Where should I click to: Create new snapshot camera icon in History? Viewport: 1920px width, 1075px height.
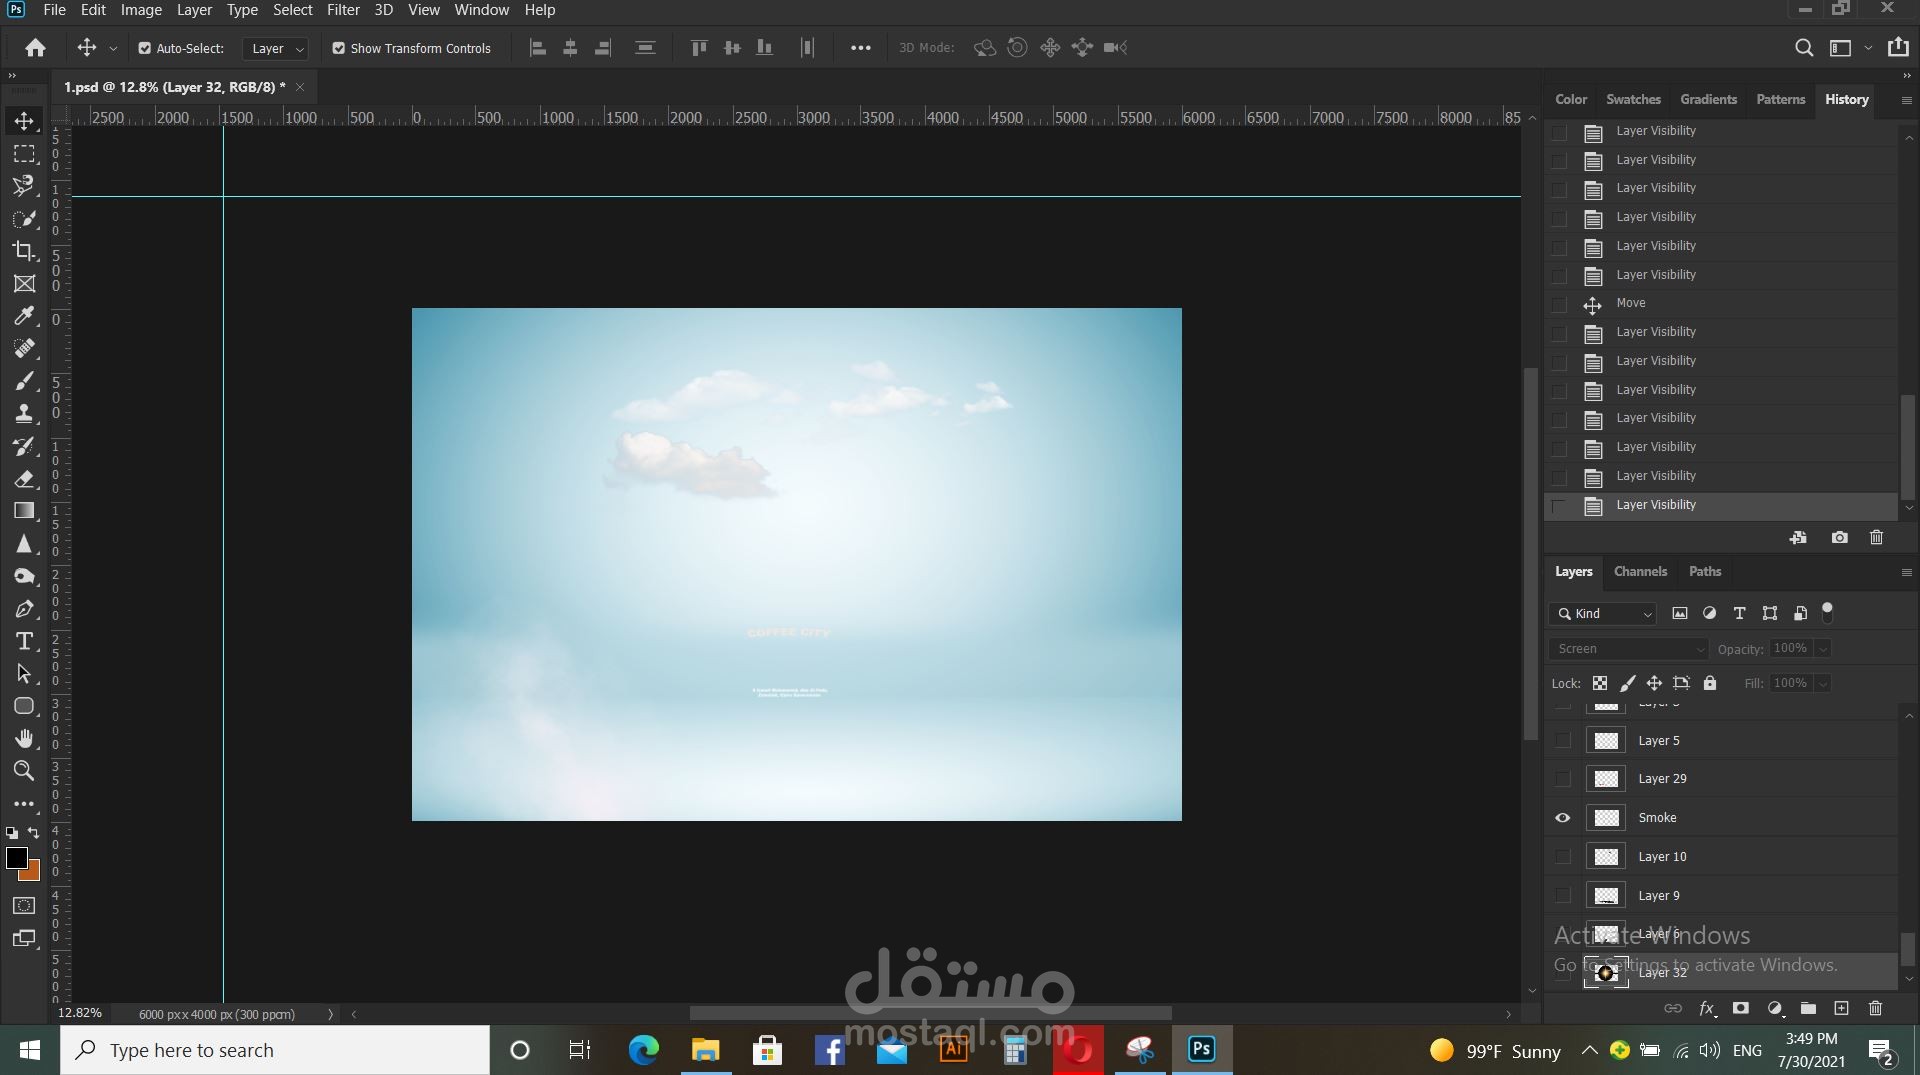point(1839,538)
